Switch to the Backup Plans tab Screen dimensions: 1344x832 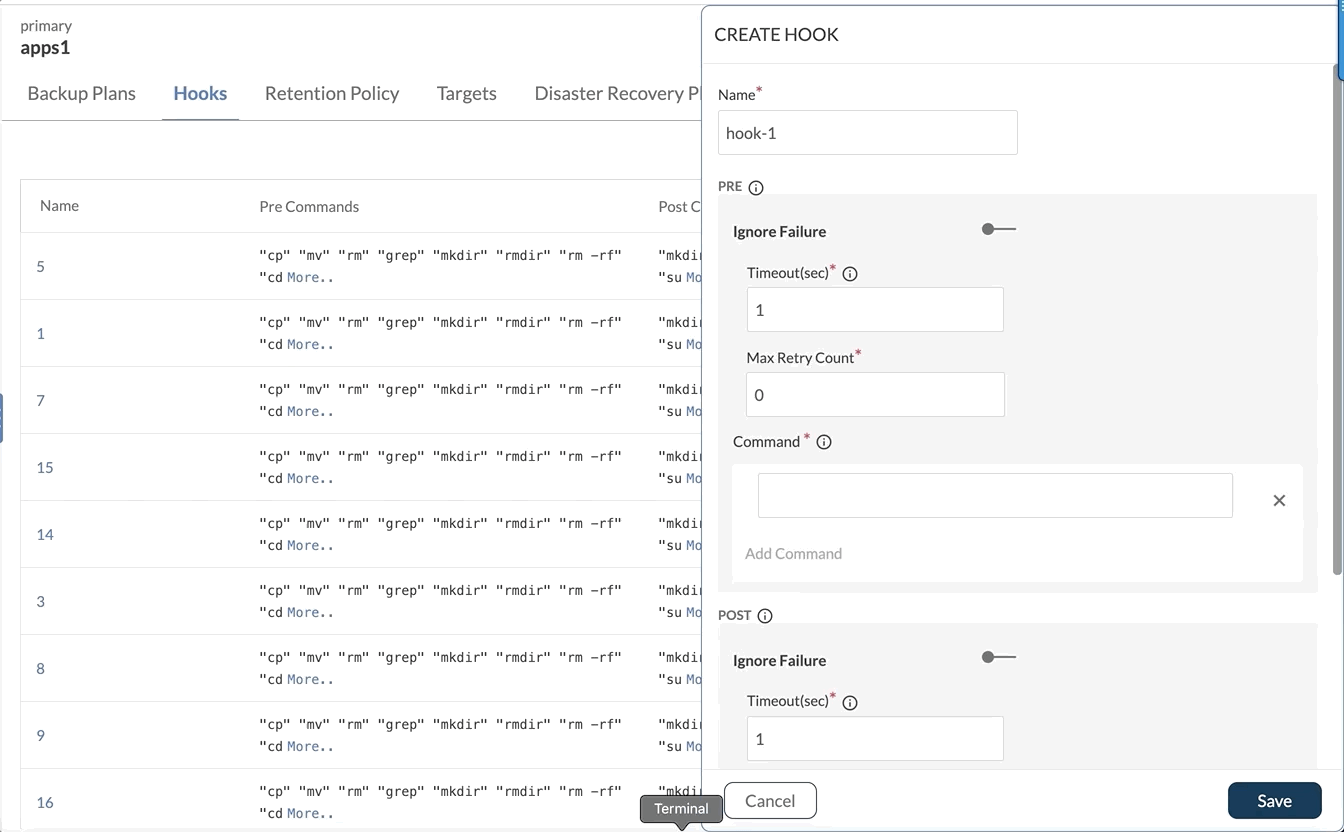(82, 93)
